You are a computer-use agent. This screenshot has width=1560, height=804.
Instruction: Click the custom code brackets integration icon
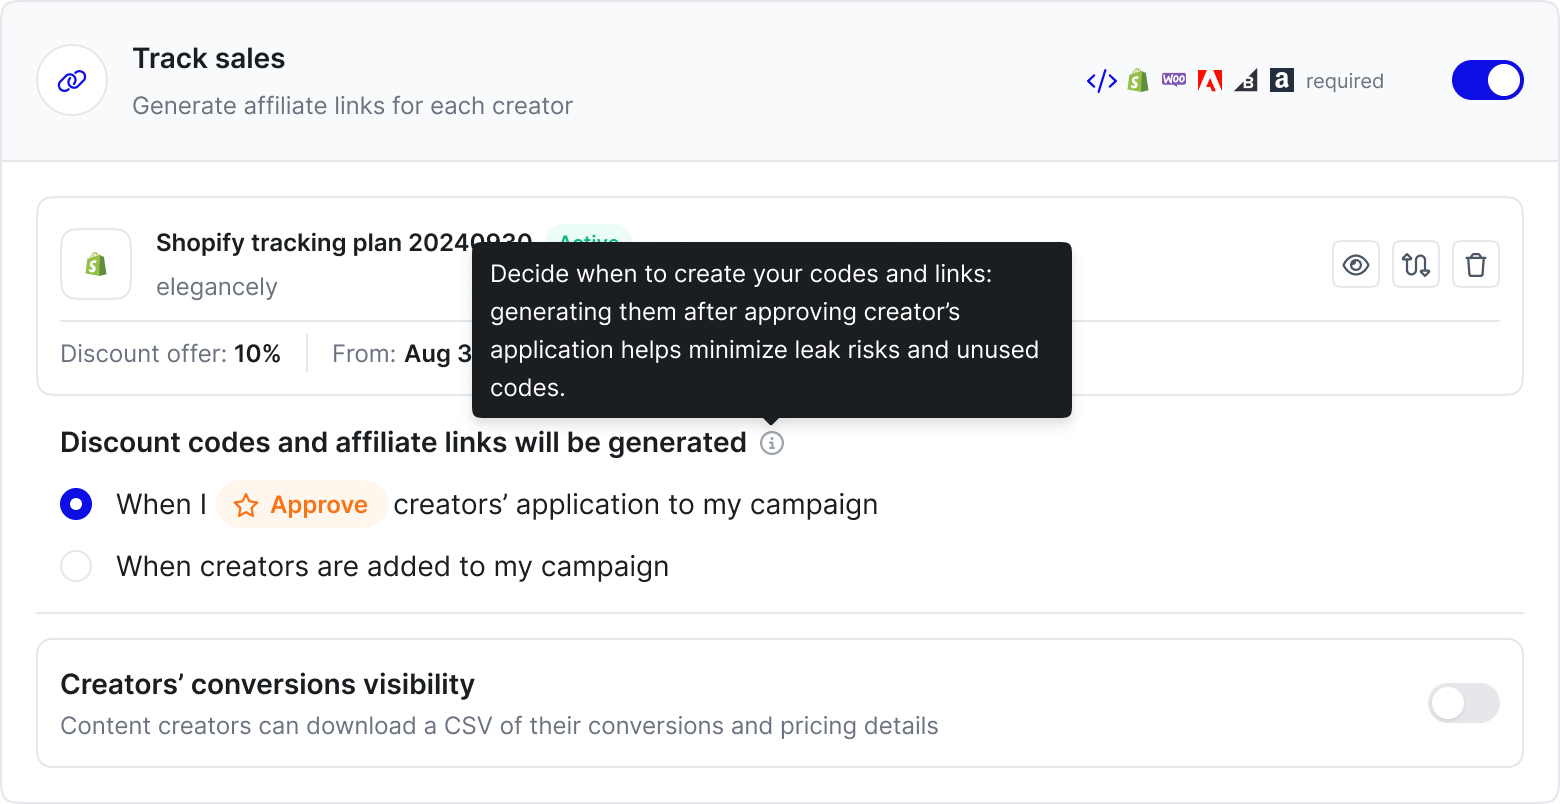(1102, 81)
